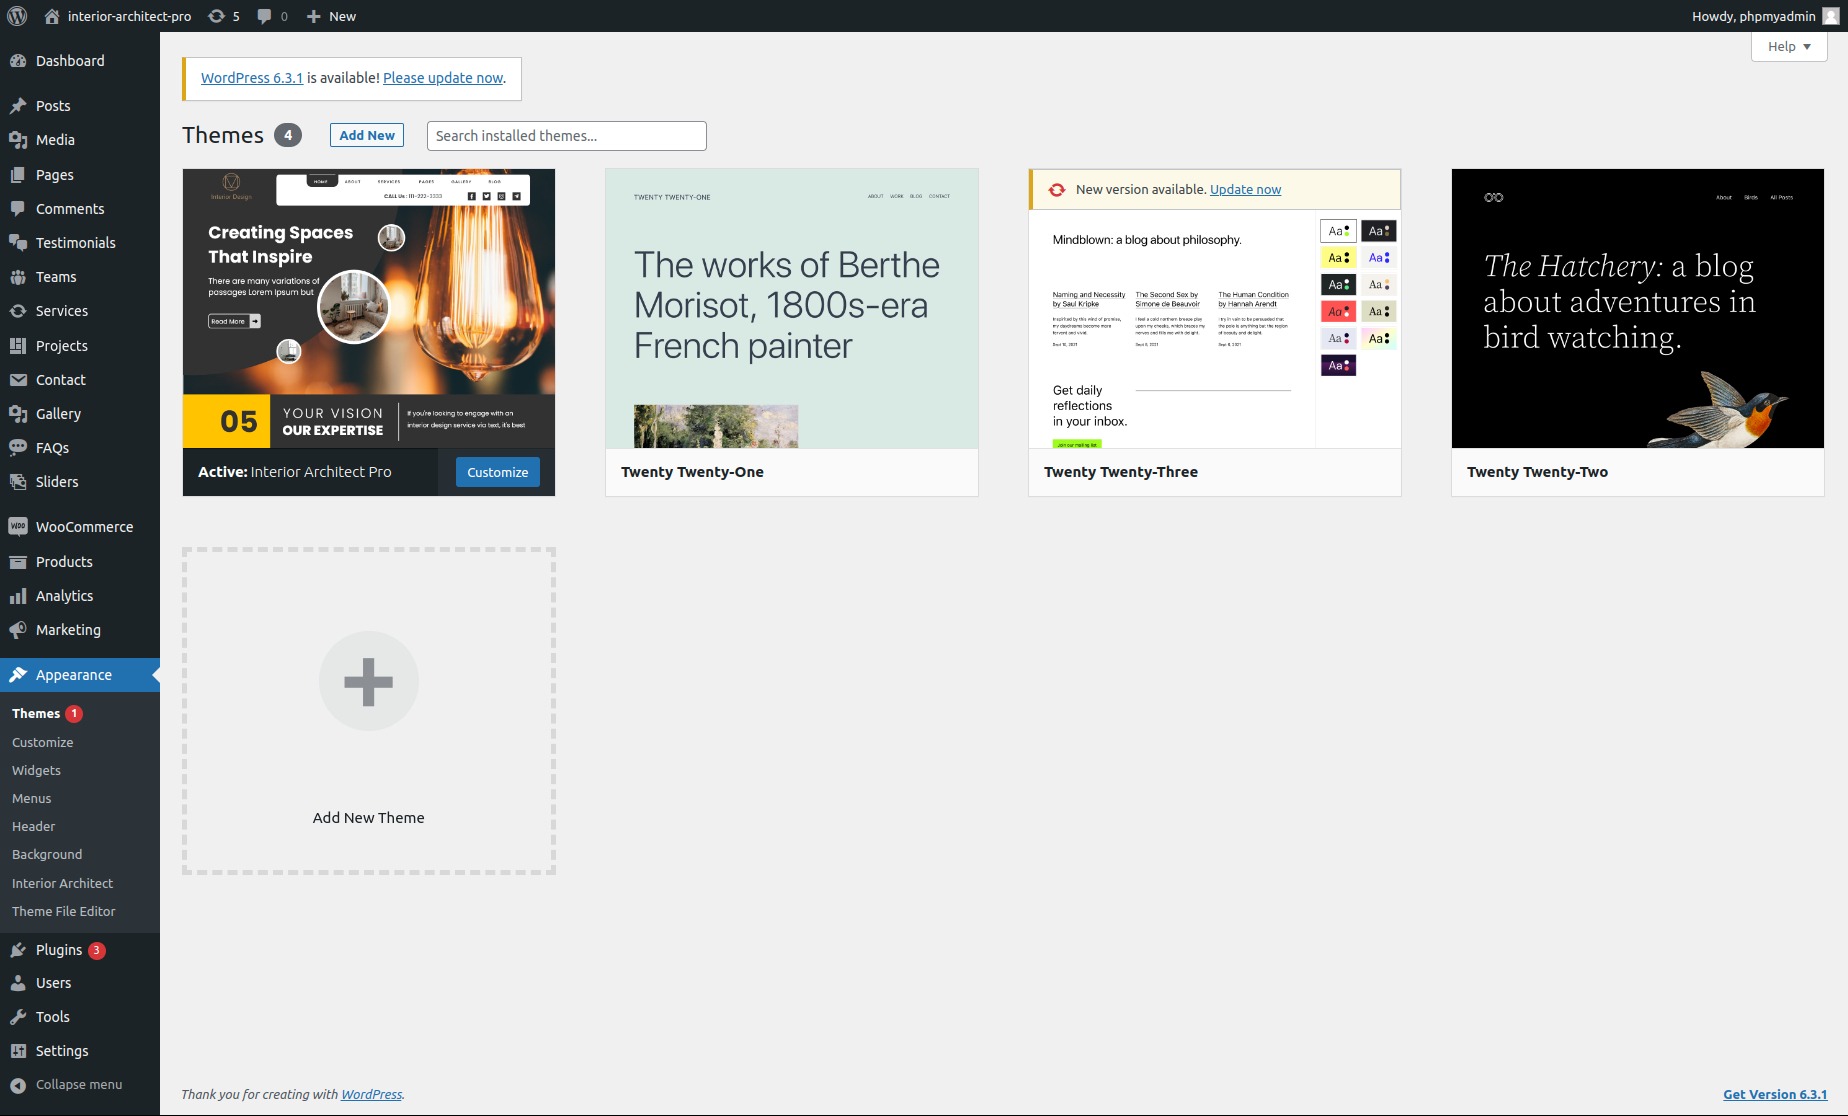Click the Twenty Twenty-One theme name

click(x=692, y=472)
